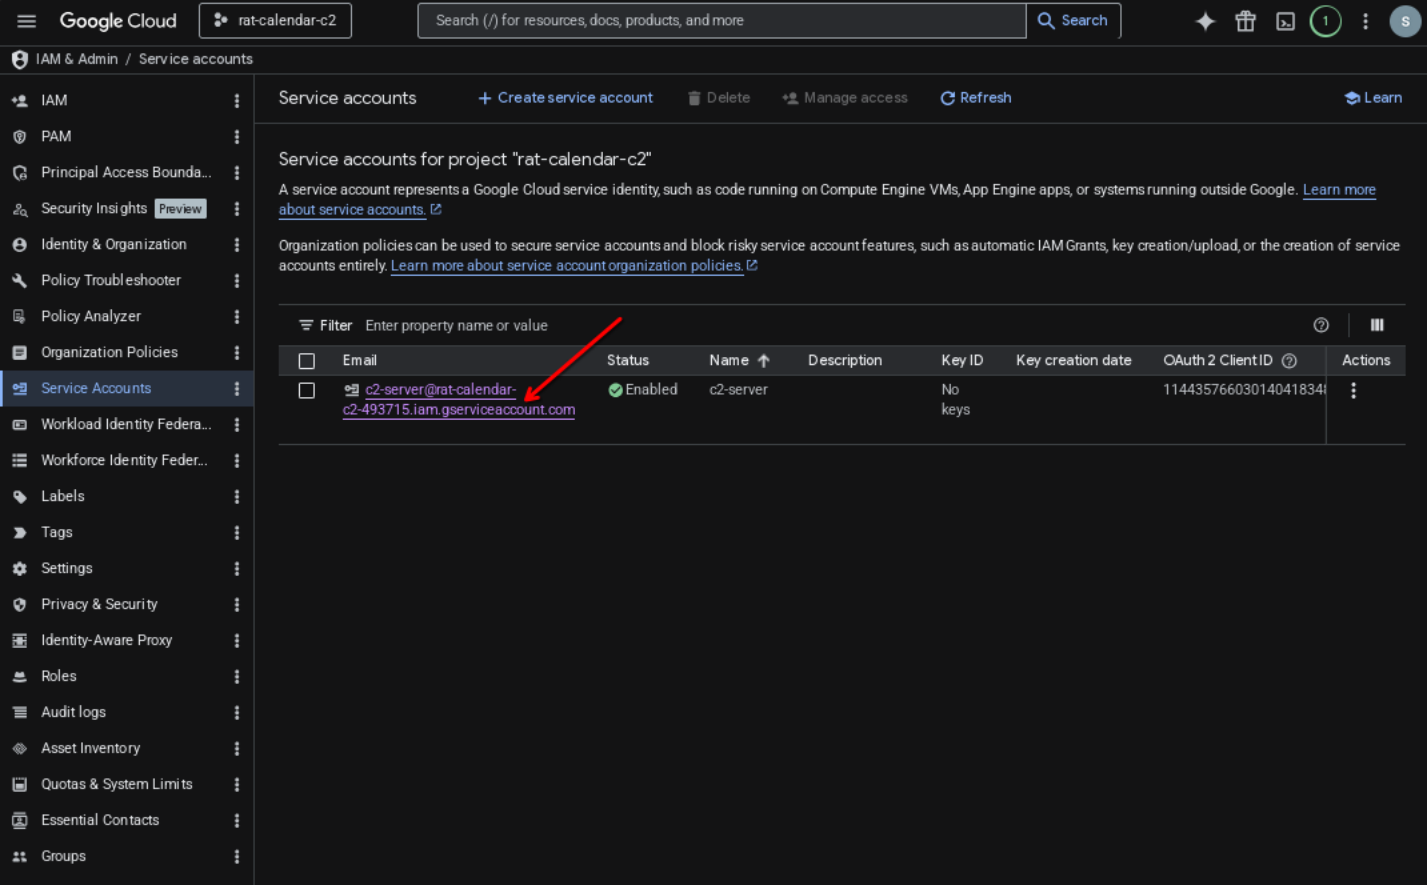Click the Labels tag icon in sidebar
The width and height of the screenshot is (1427, 885).
(19, 496)
